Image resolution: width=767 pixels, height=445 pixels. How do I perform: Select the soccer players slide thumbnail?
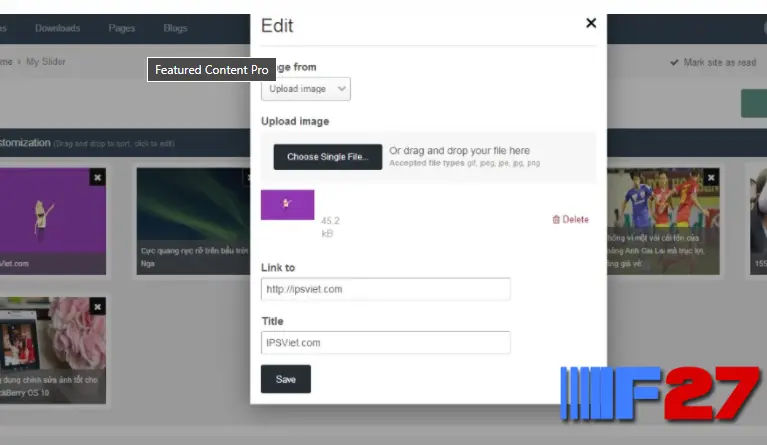(660, 210)
